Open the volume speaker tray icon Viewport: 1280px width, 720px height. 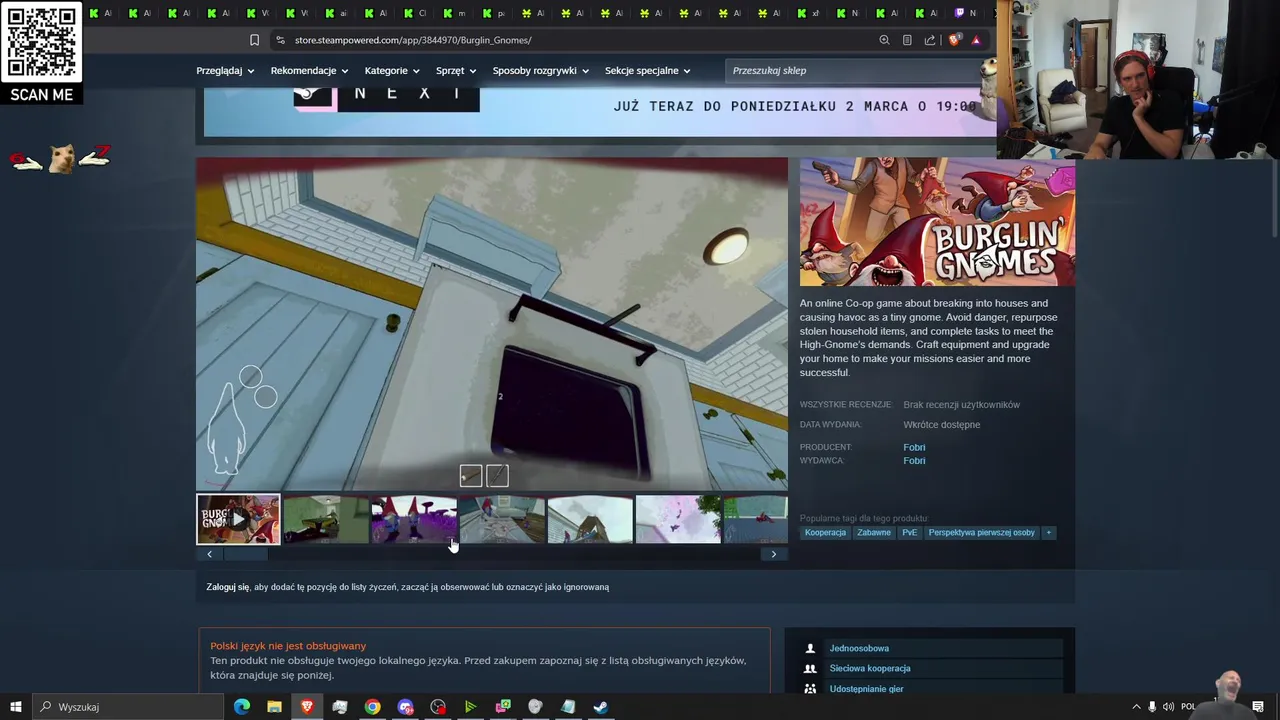1168,707
